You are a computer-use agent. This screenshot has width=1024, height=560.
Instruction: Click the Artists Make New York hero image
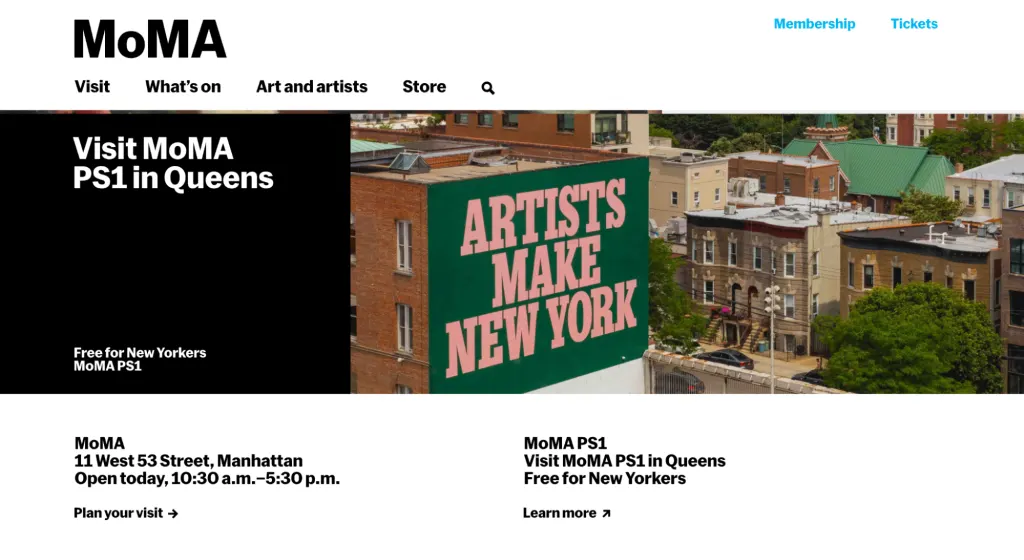(x=687, y=254)
